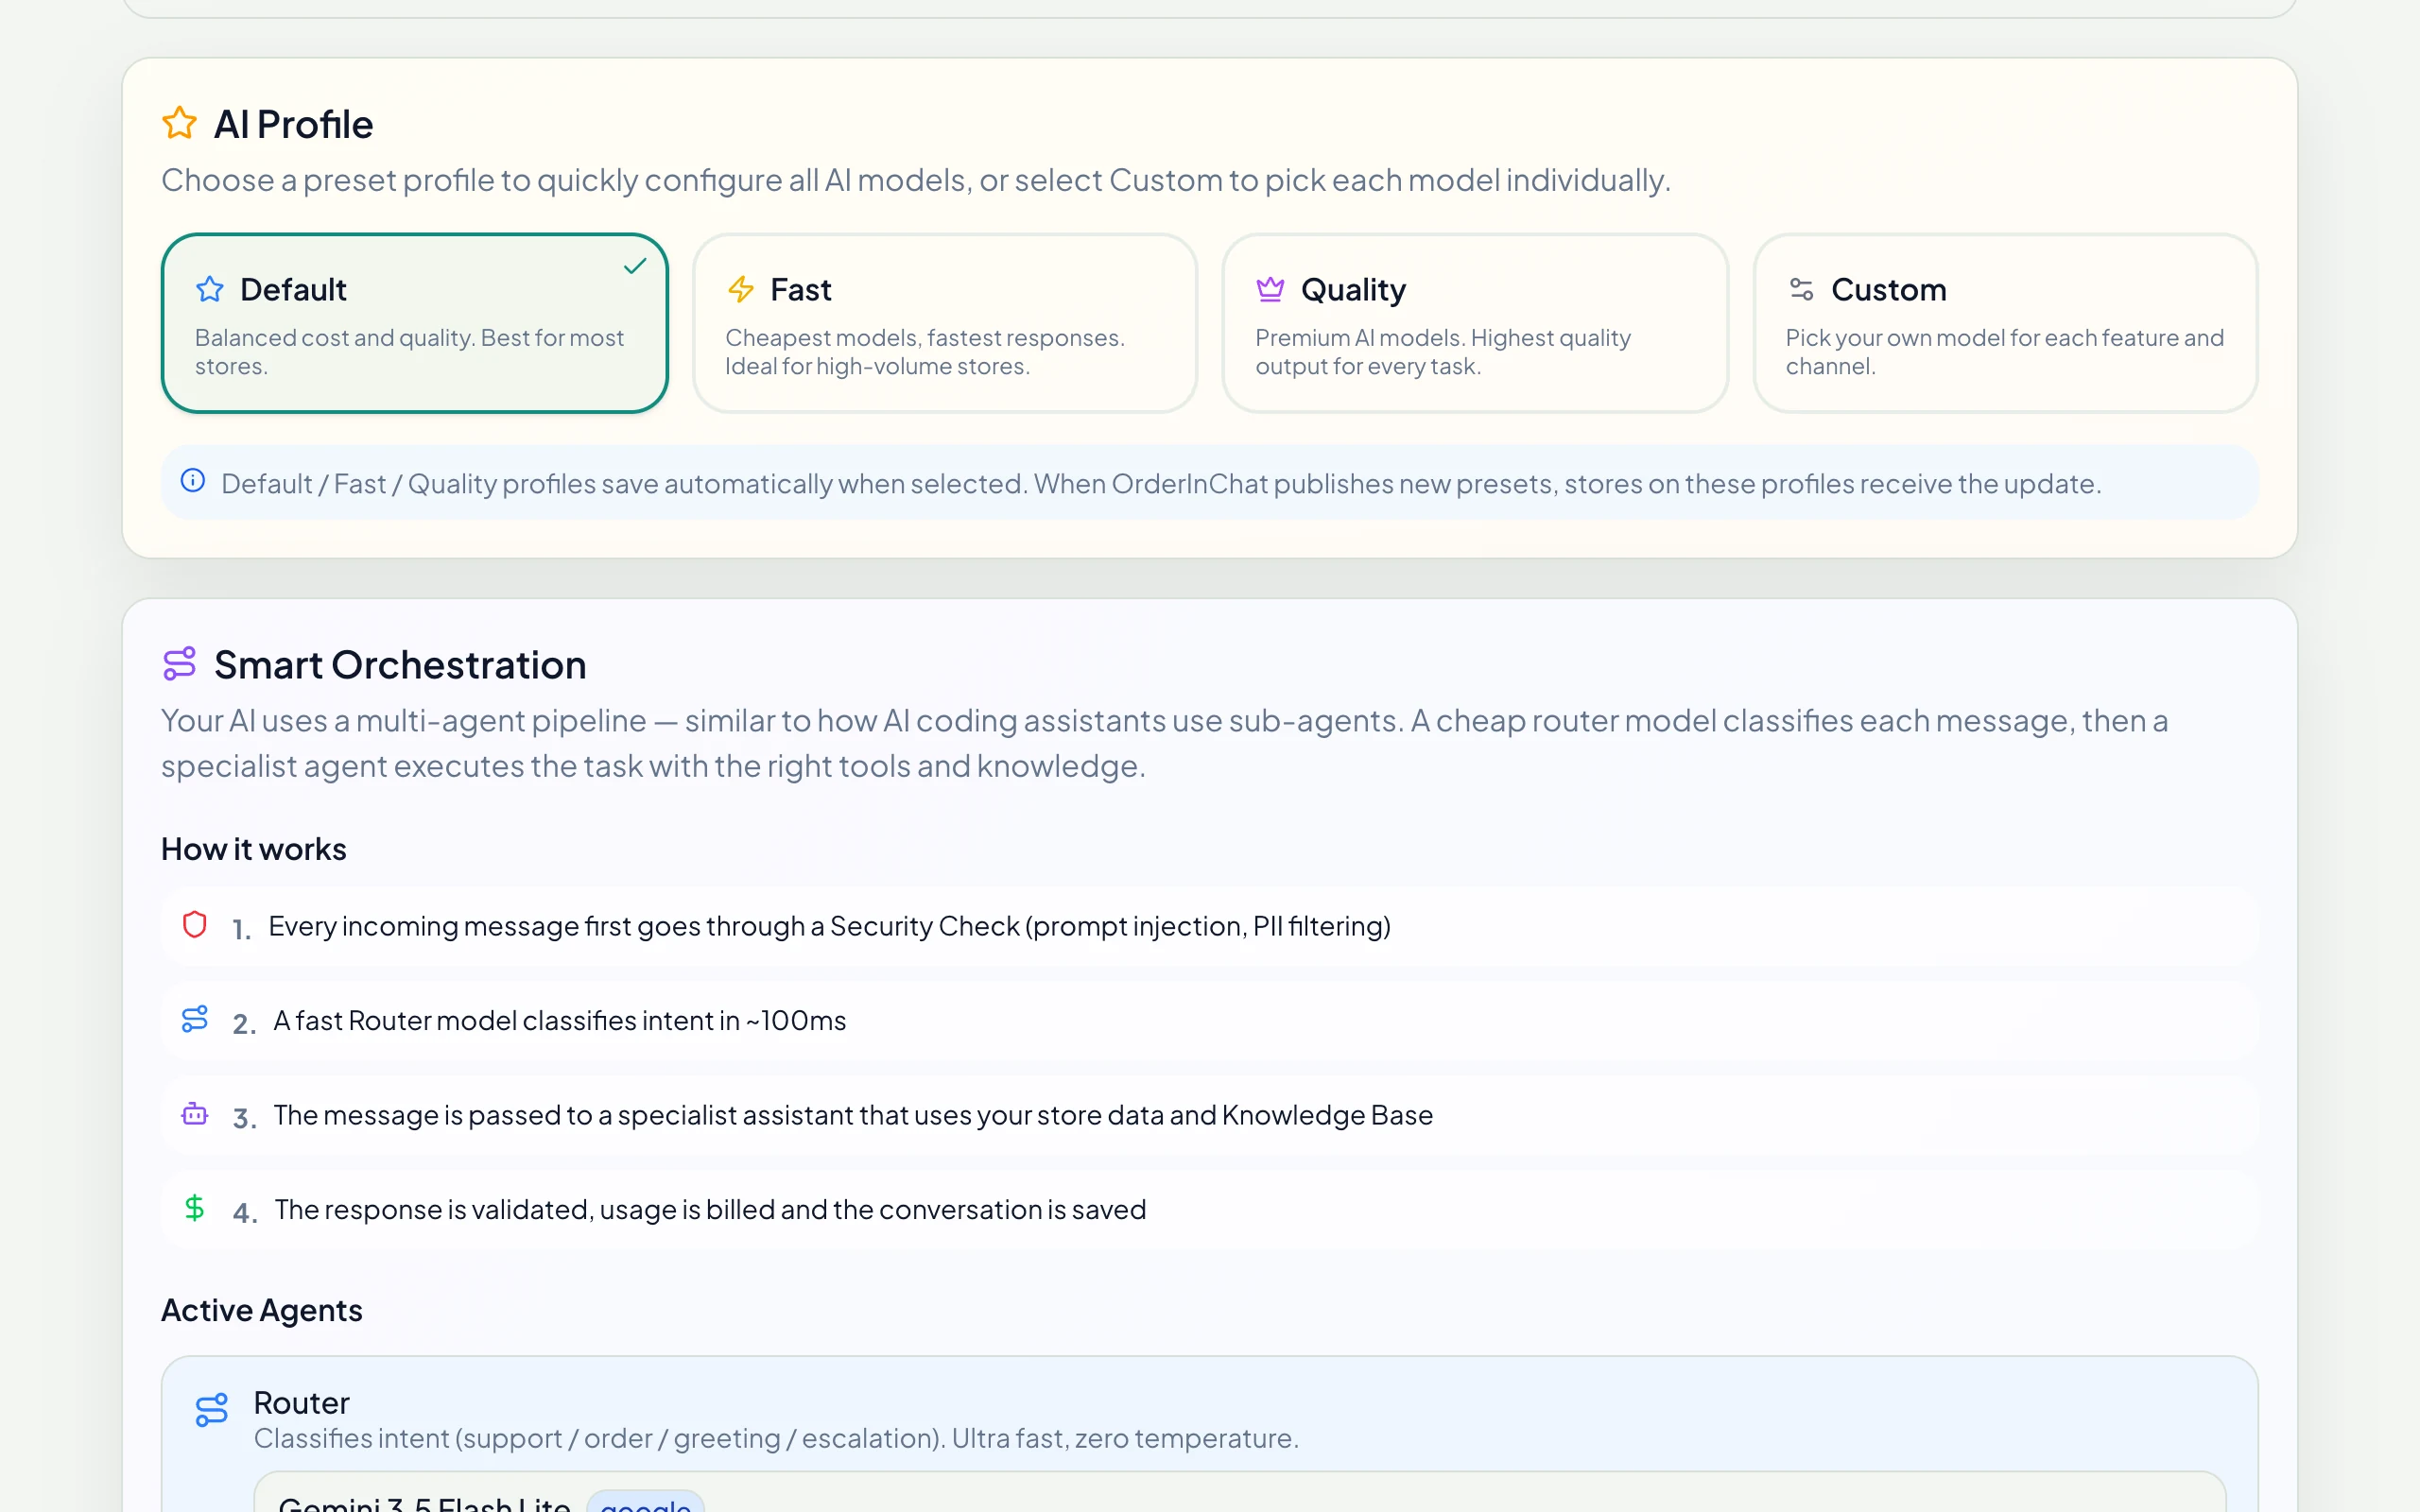2420x1512 pixels.
Task: Click the info icon in the profiles notice
Action: (193, 481)
